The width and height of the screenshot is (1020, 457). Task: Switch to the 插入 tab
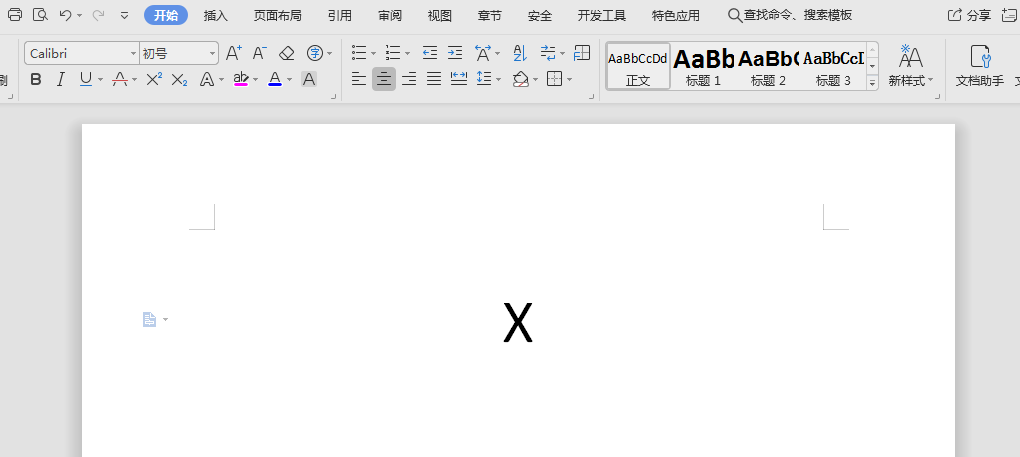pos(215,15)
